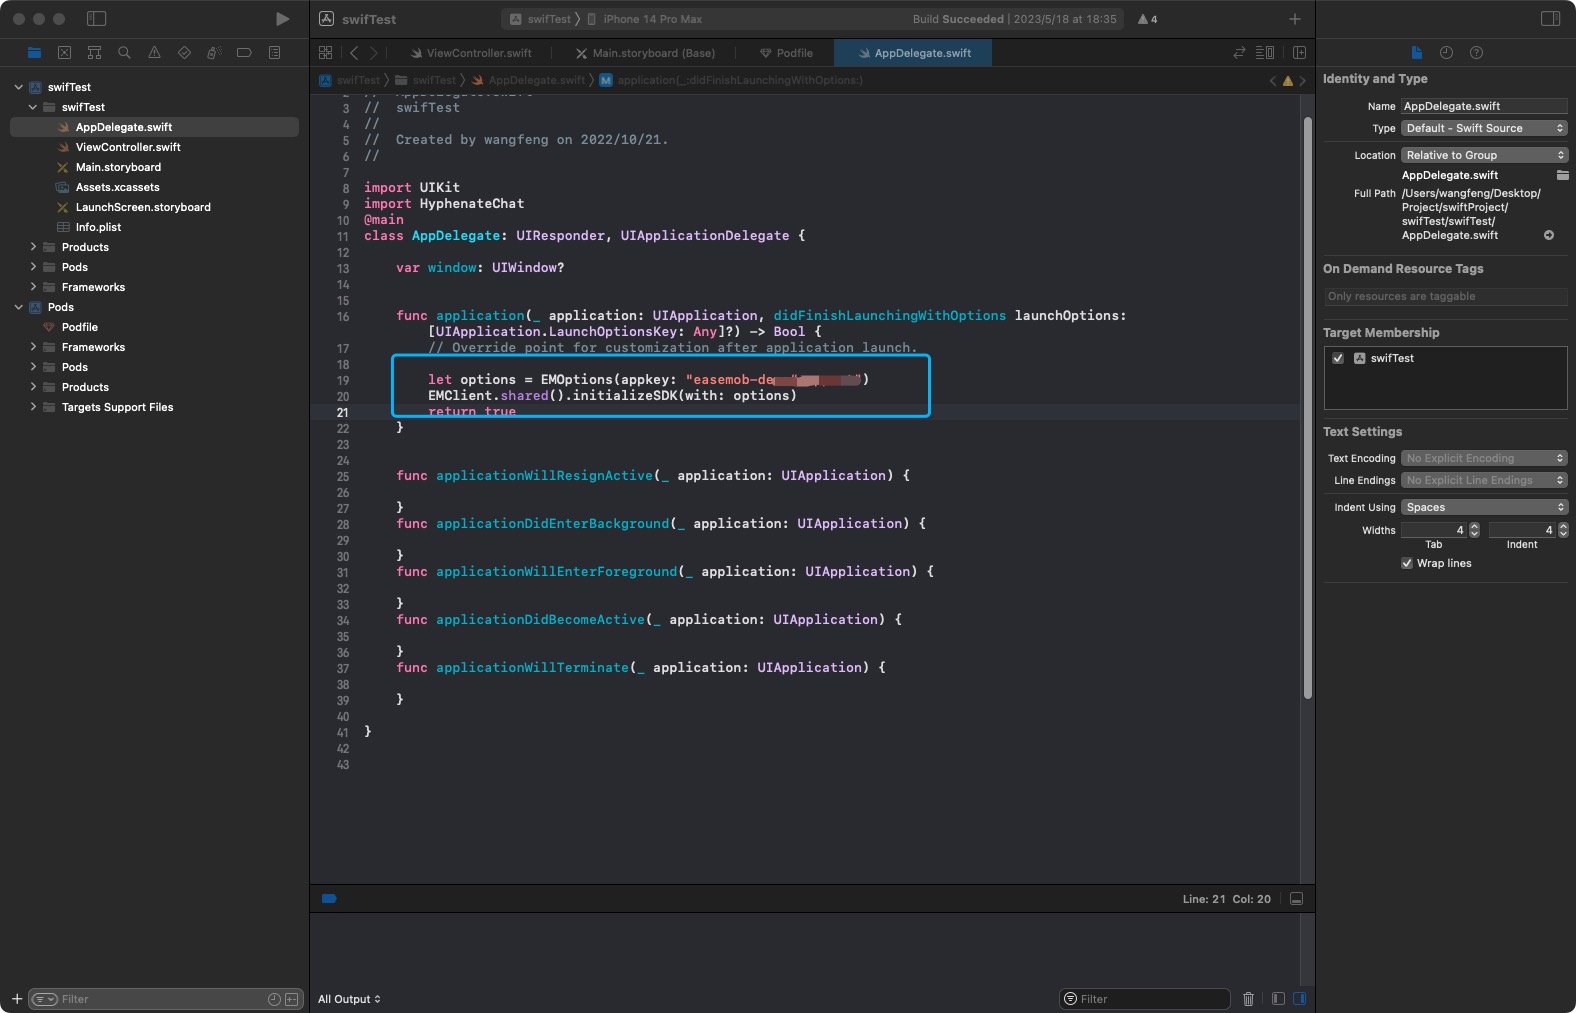Toggle the console pane

click(x=1299, y=999)
